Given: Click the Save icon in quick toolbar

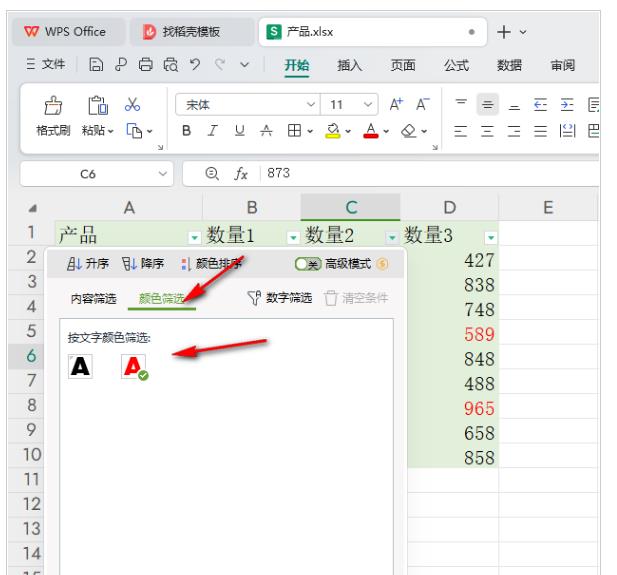Looking at the screenshot, I should click(x=96, y=64).
